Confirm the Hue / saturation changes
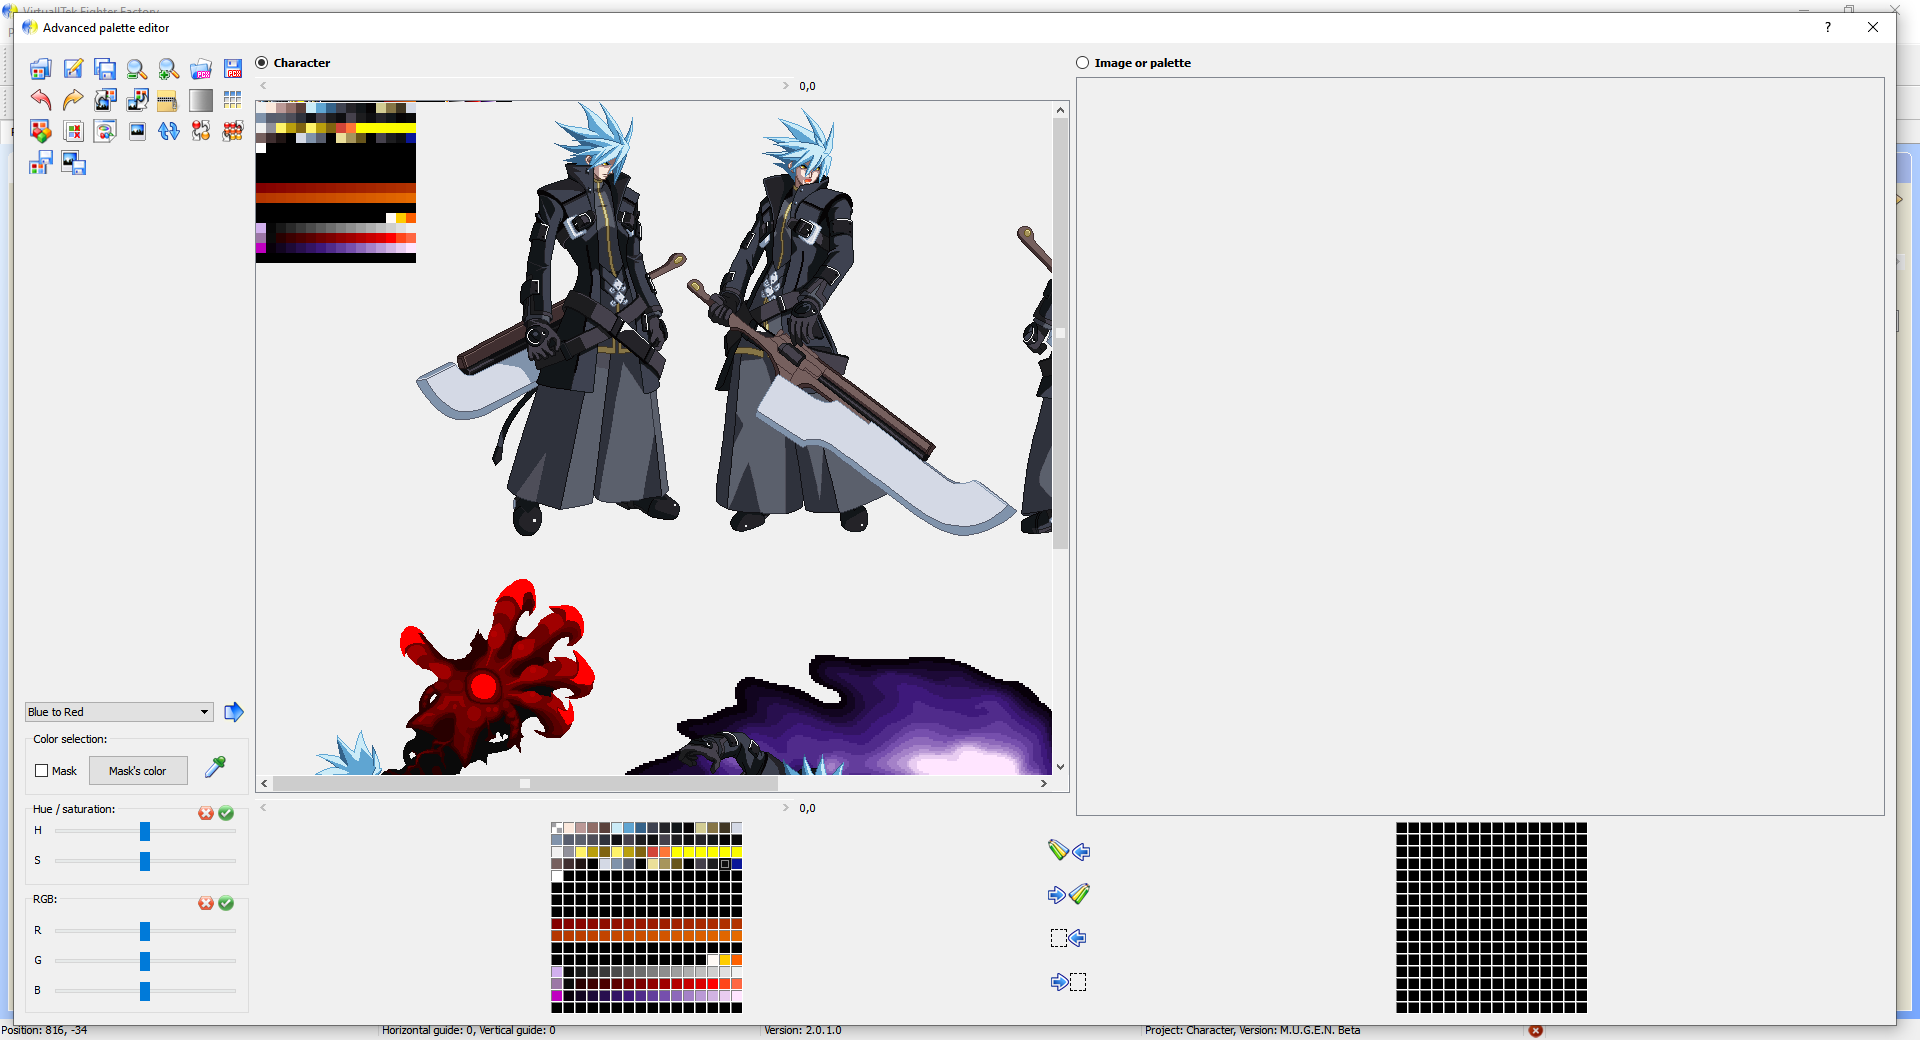Viewport: 1920px width, 1040px height. click(x=226, y=813)
